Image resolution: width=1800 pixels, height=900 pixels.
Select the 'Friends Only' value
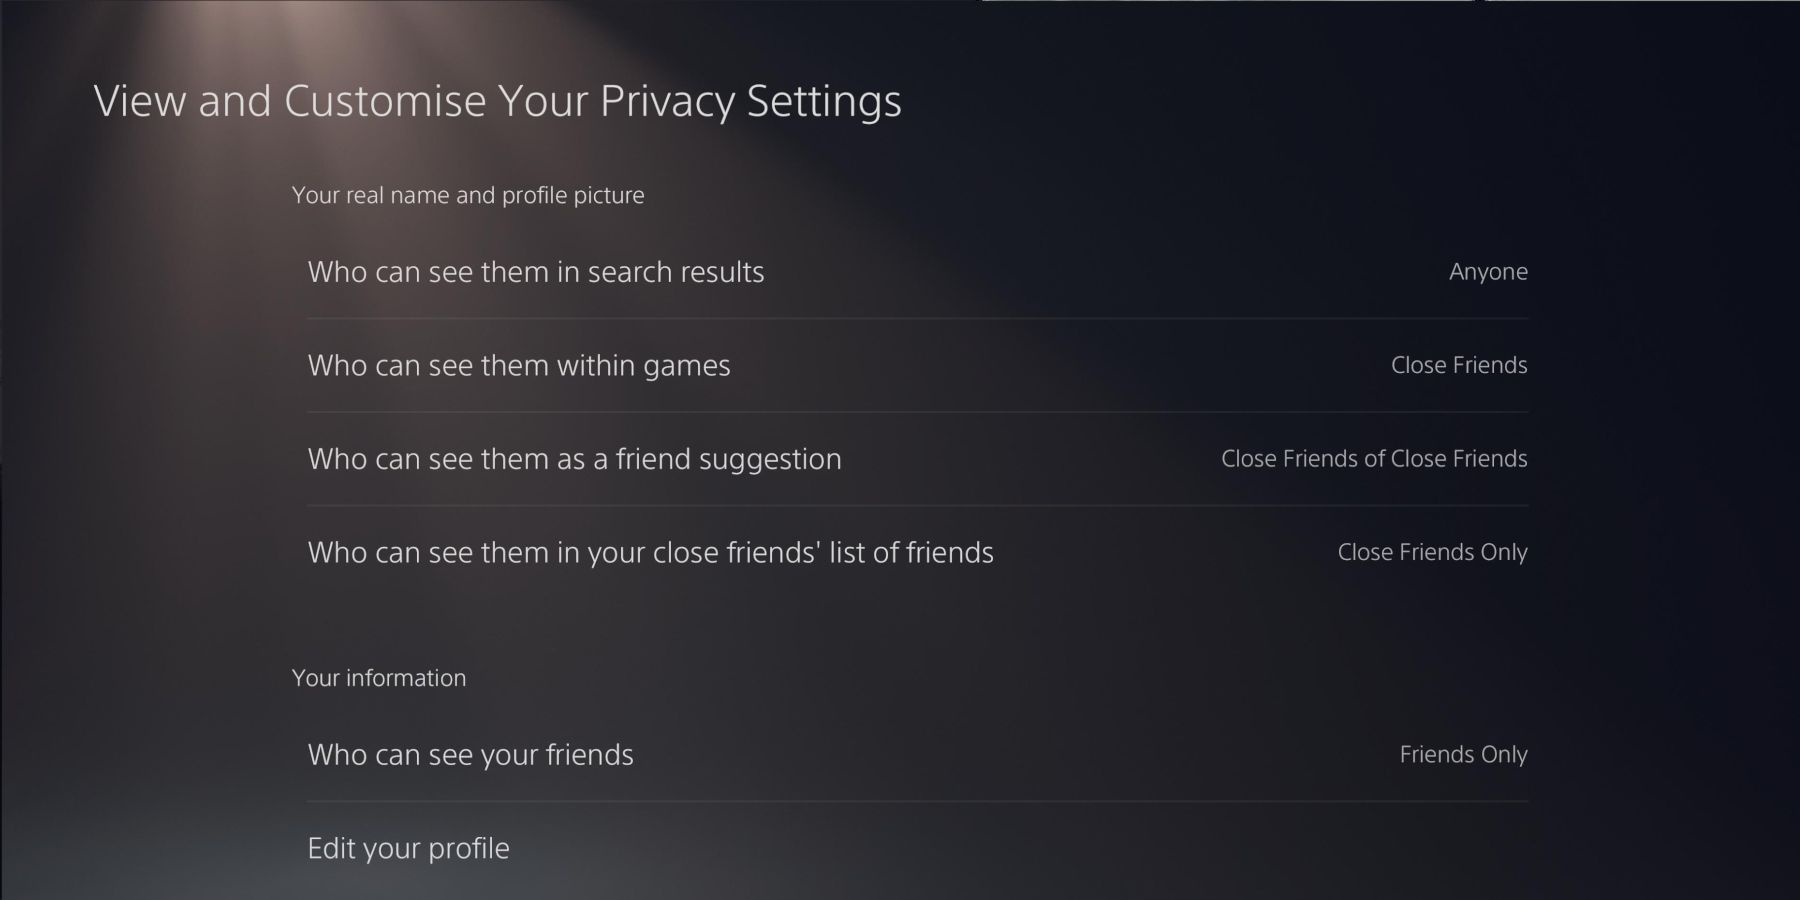1463,755
